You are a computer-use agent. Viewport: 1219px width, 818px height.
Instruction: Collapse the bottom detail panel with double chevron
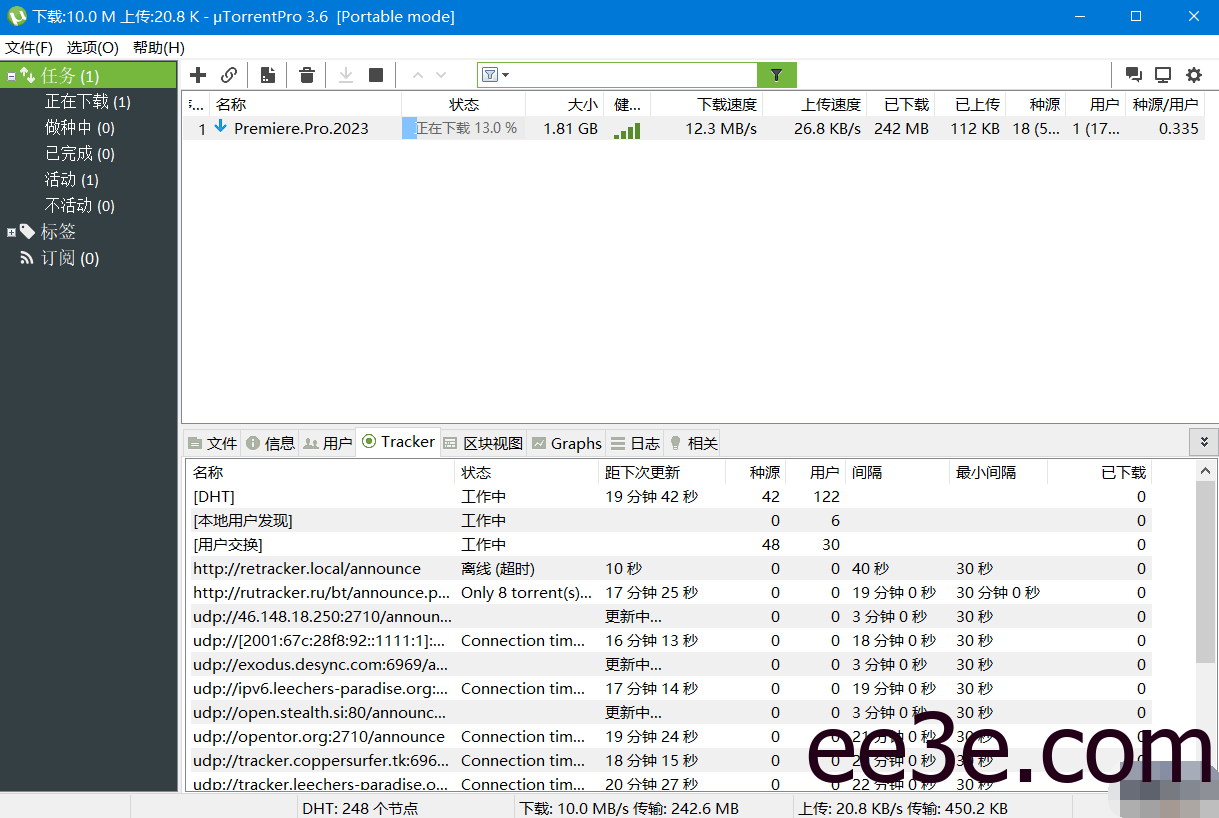pos(1205,441)
